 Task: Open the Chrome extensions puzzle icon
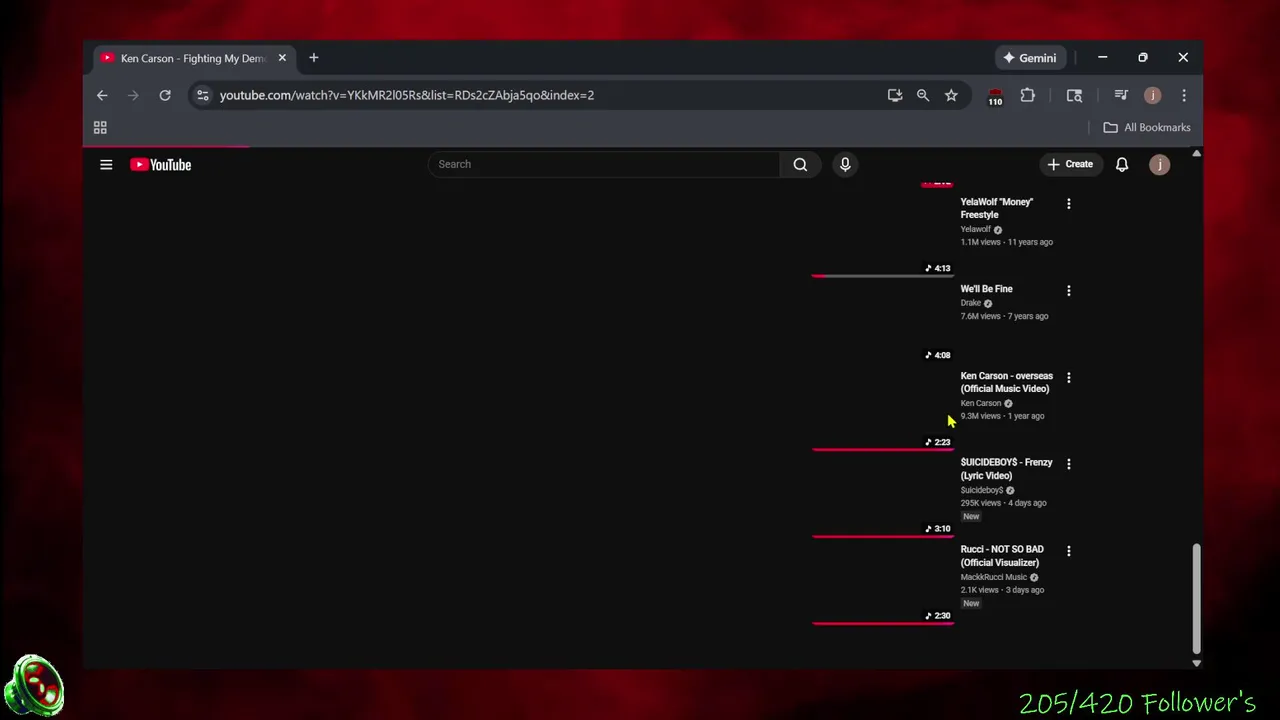point(1028,95)
